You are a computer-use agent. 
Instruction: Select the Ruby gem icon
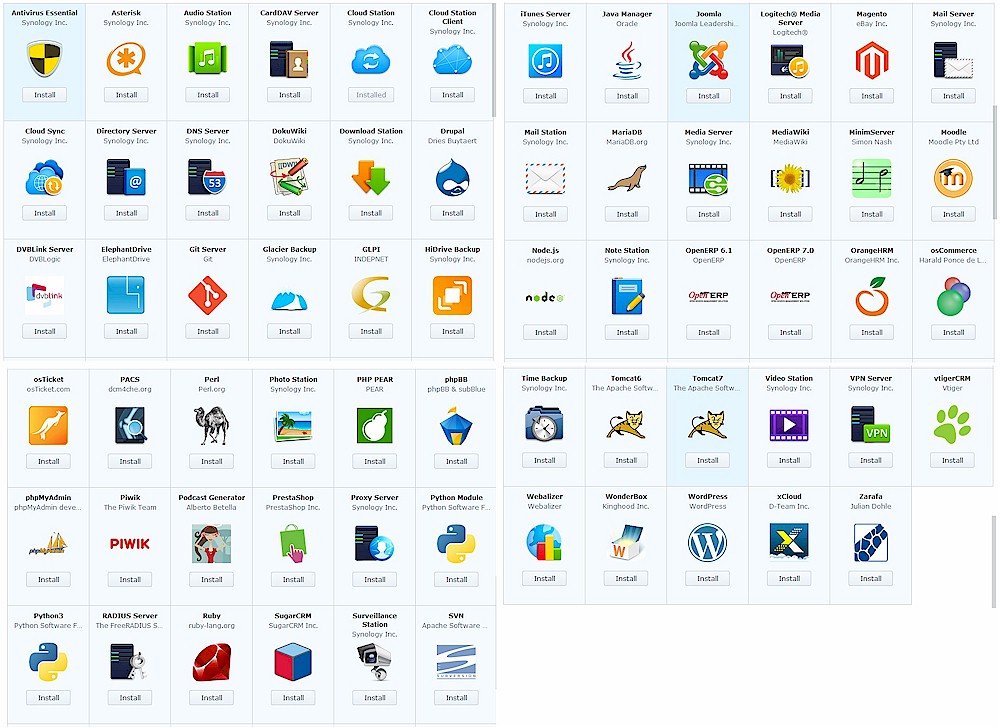(212, 662)
